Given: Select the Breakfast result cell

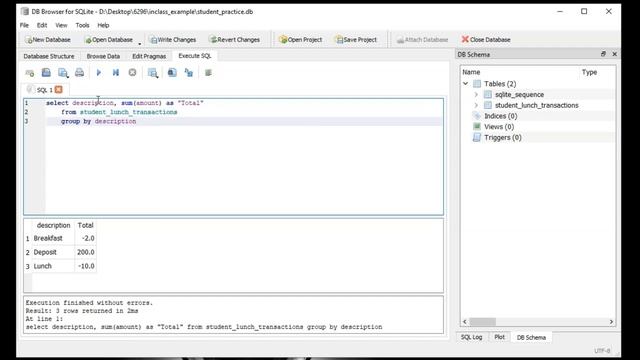Looking at the screenshot, I should 53,238.
